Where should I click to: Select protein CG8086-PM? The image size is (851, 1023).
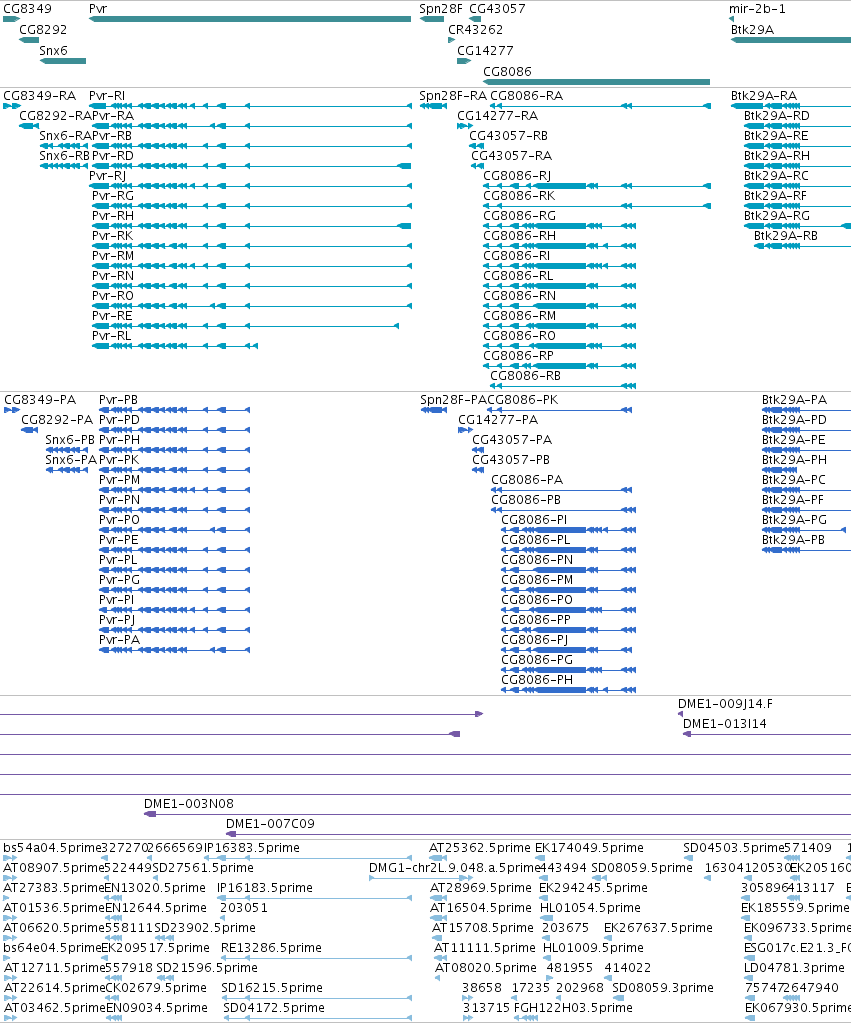click(x=538, y=580)
